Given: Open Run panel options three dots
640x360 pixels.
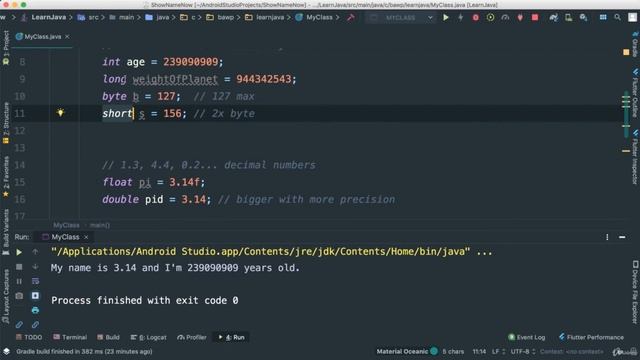Looking at the screenshot, I should point(607,237).
